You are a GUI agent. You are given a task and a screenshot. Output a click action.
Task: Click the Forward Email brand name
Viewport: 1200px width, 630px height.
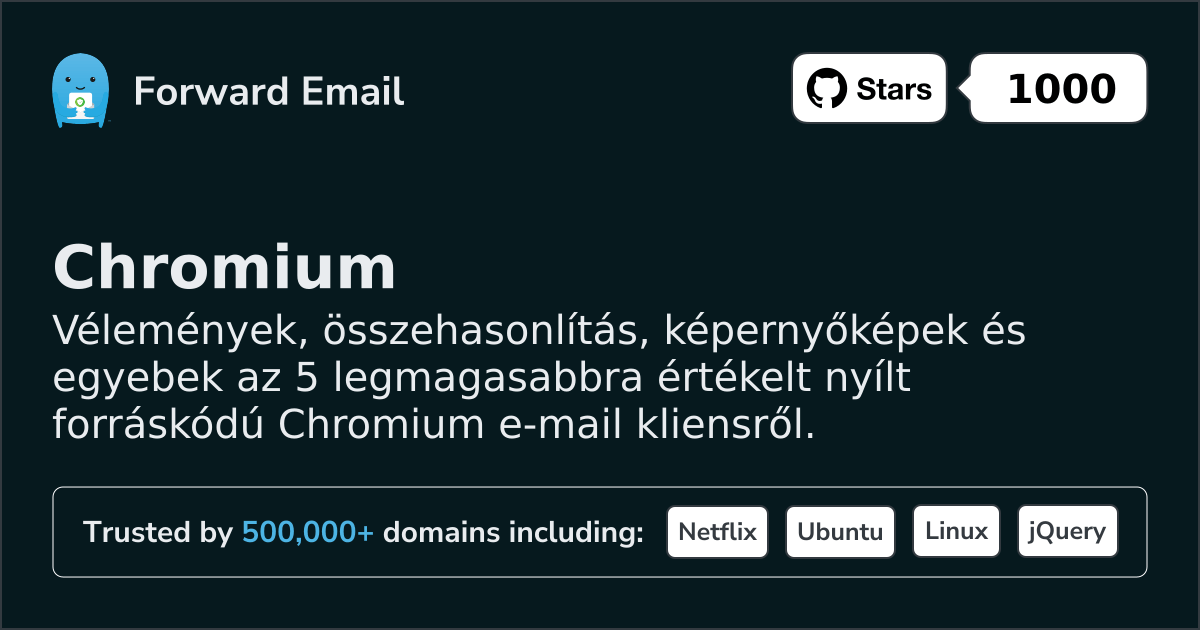[x=269, y=92]
